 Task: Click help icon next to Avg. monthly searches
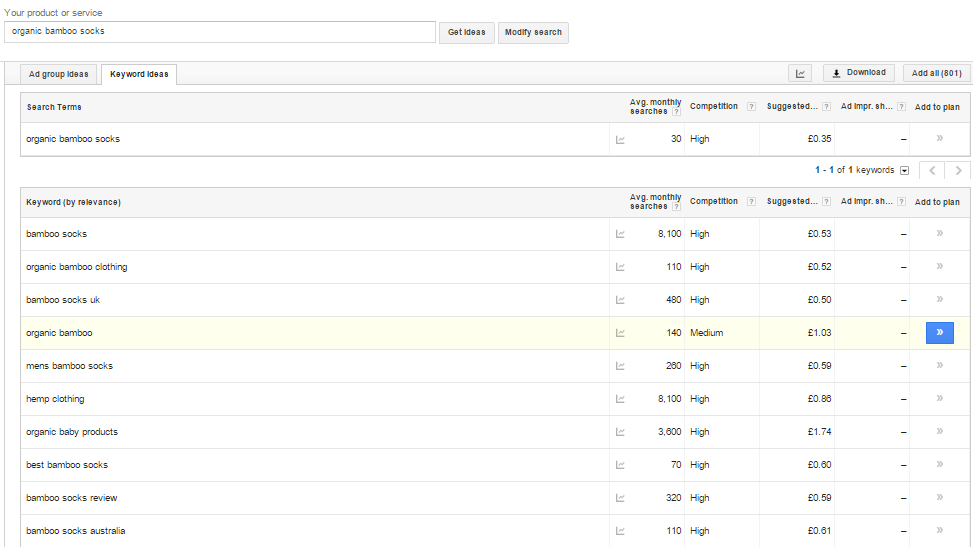coord(676,112)
